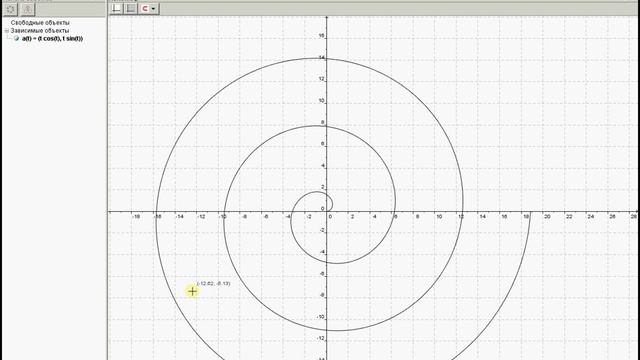640x360 pixels.
Task: Toggle auxiliary objects button in algebra view
Action: pos(11,9)
